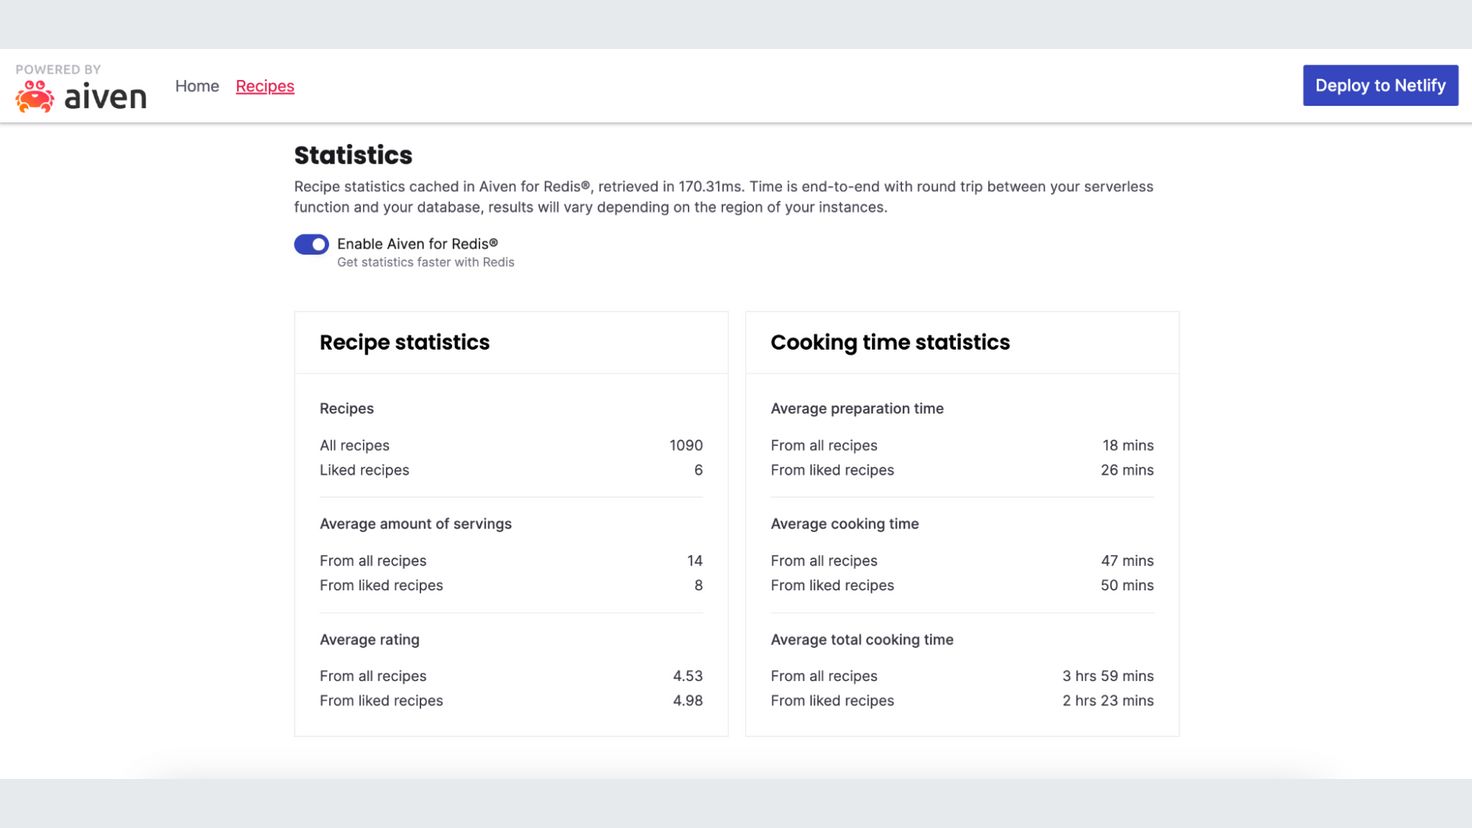This screenshot has width=1472, height=828.
Task: Click the 4.98 liked recipes rating value
Action: point(688,701)
